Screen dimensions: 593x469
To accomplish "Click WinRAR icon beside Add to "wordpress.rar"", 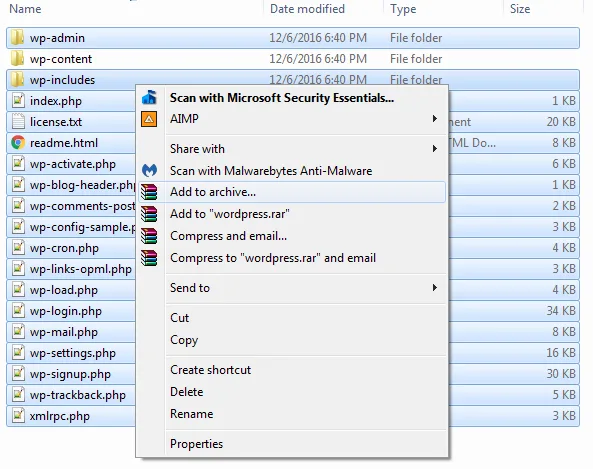I will (149, 214).
